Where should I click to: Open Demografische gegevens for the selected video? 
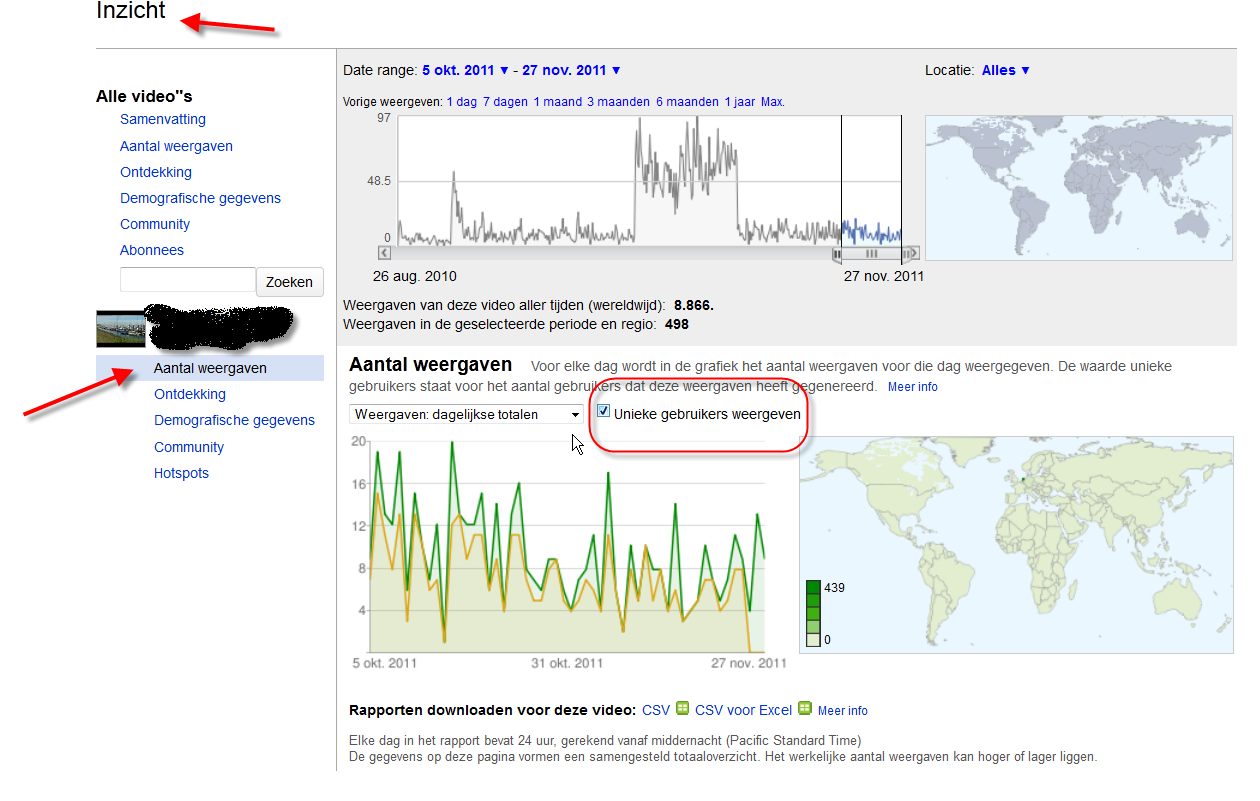[x=234, y=420]
